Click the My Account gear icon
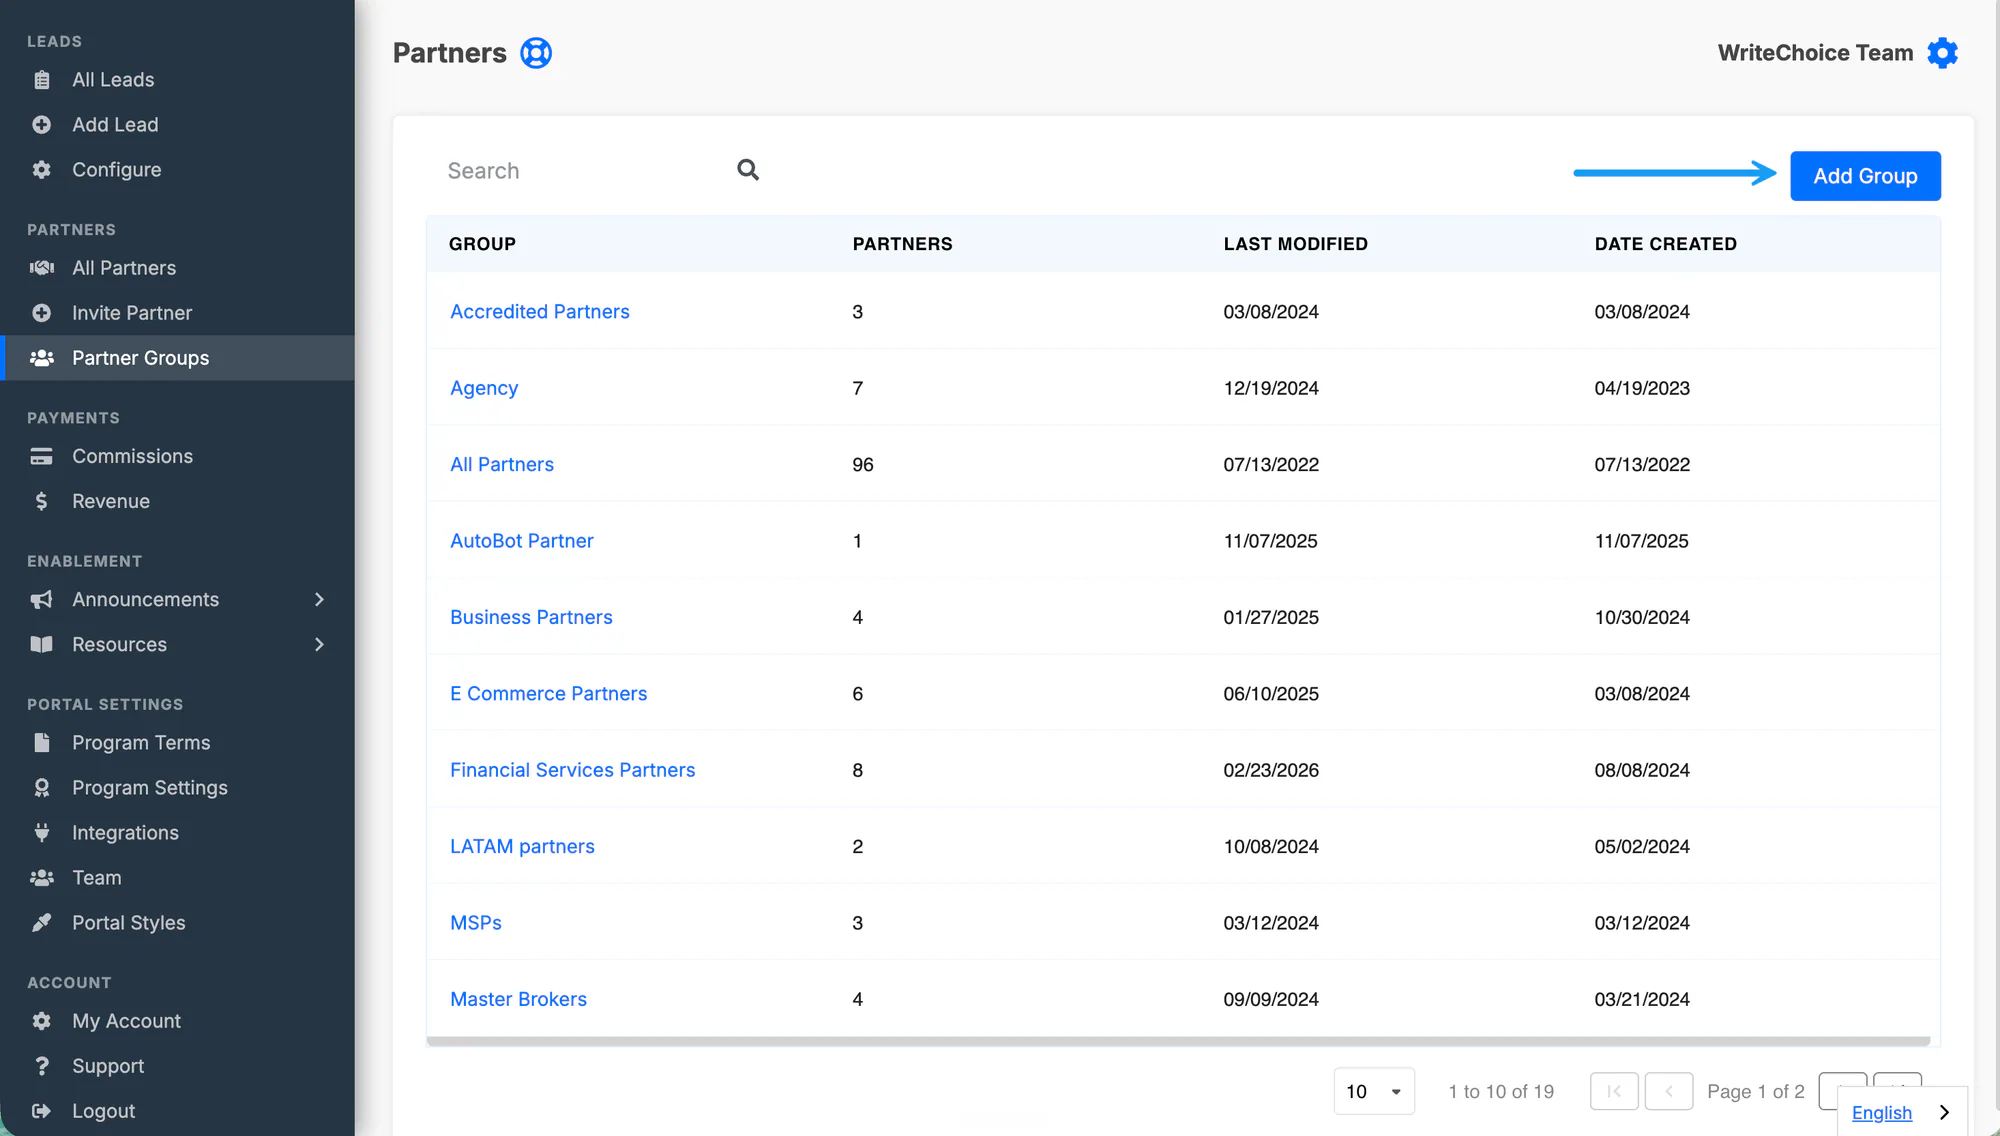The width and height of the screenshot is (2000, 1136). (41, 1021)
